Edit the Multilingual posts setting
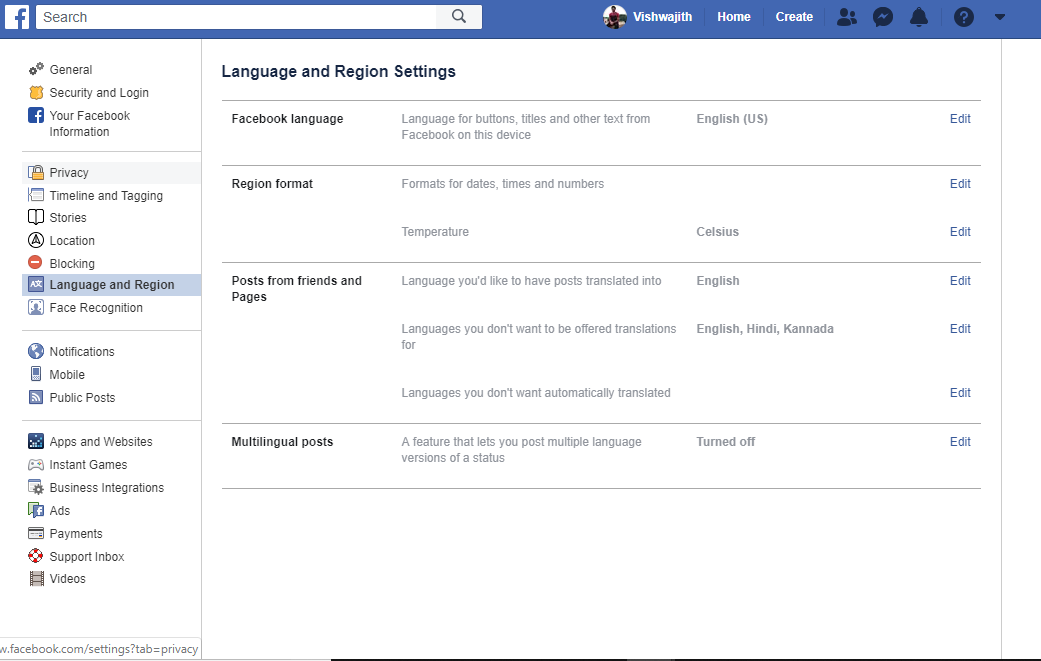Screen dimensions: 1041x661 (960, 442)
